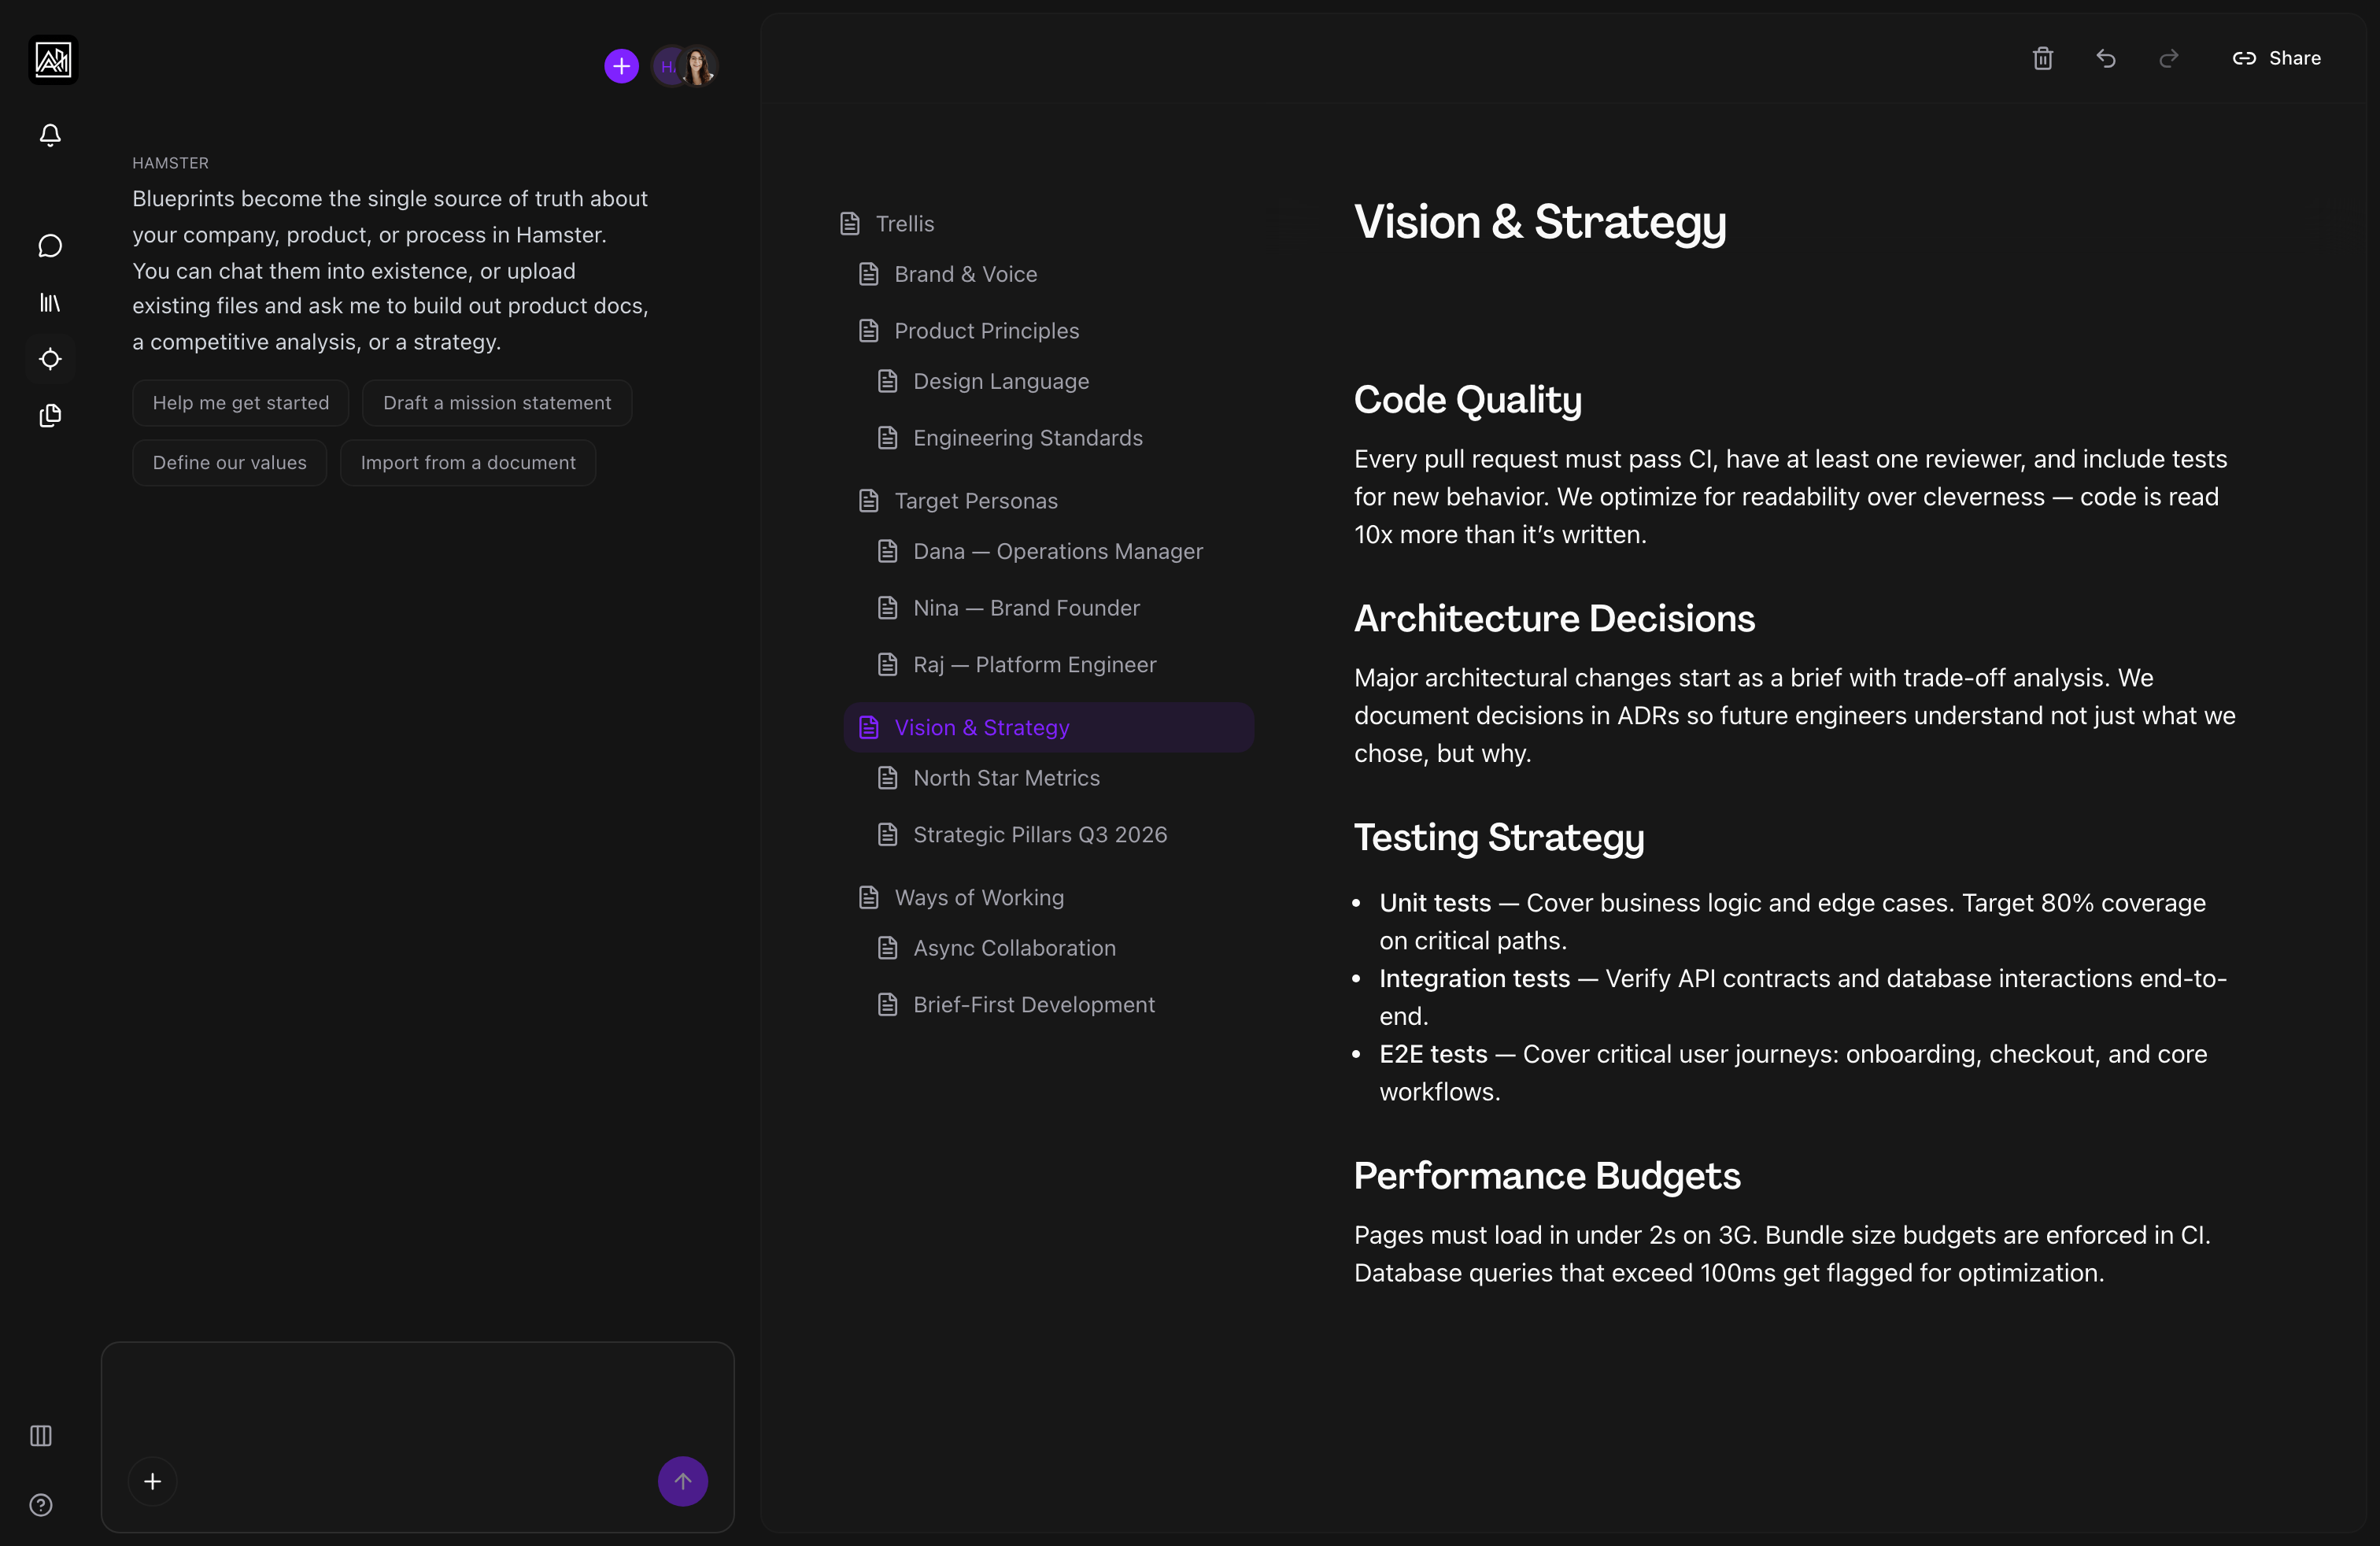Delete document with trash icon

click(x=2043, y=58)
